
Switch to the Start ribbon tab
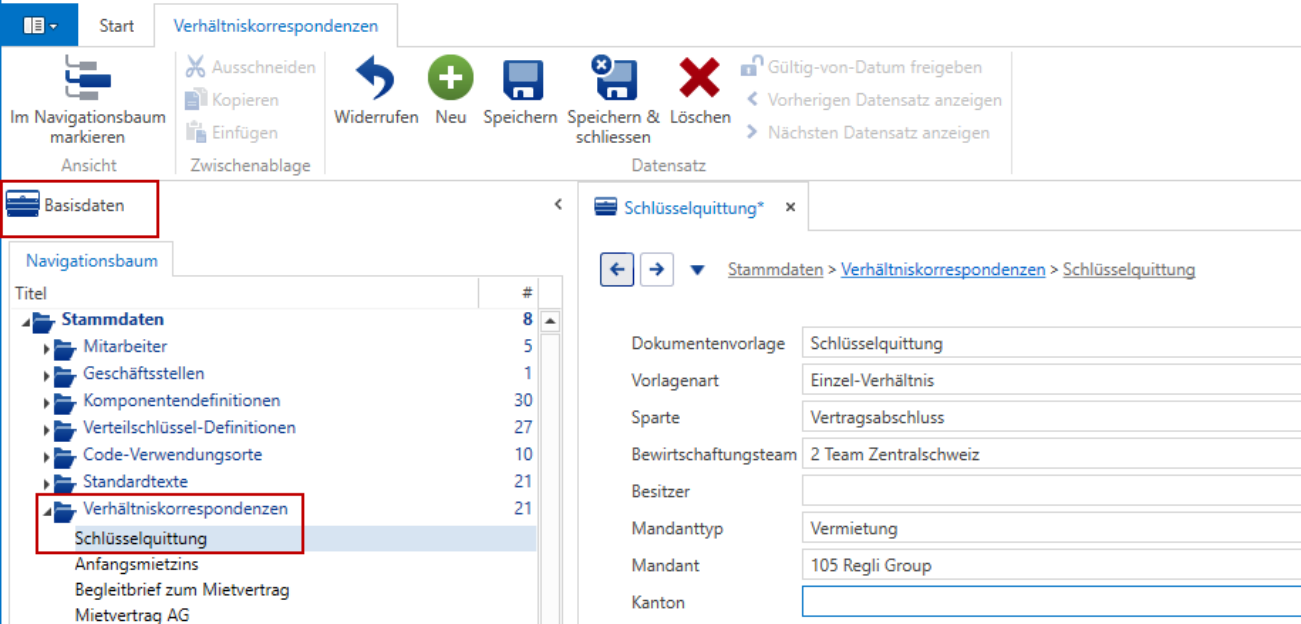tap(116, 26)
